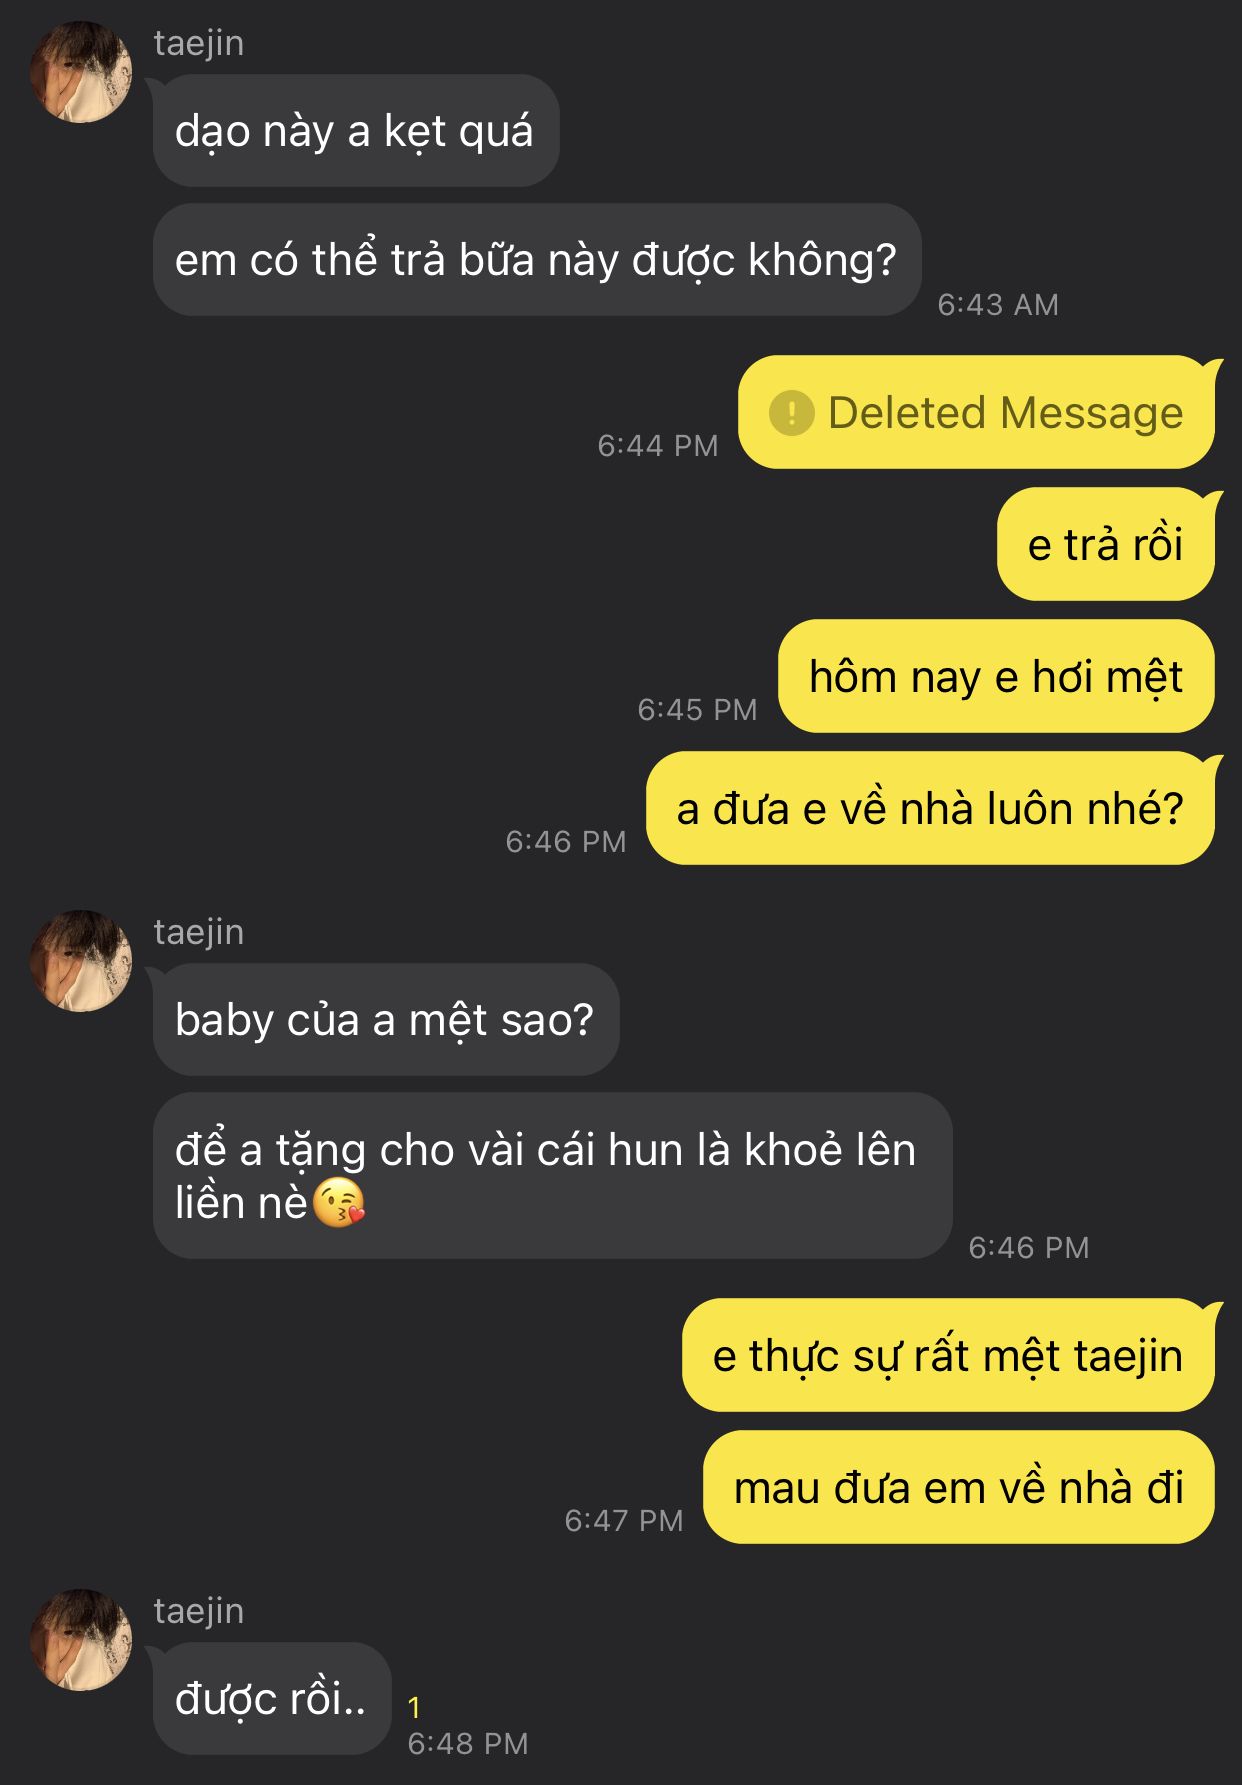Tap the Deleted Message bubble
This screenshot has height=1785, width=1242.
pos(977,412)
